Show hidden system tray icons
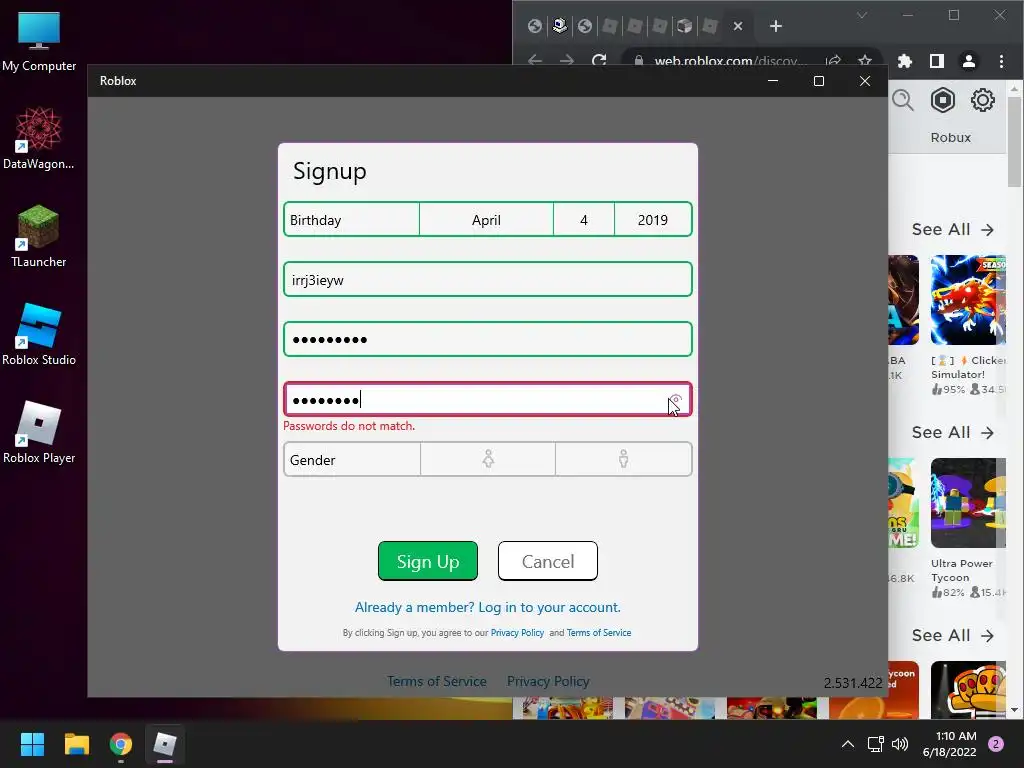Viewport: 1024px width, 768px height. coord(848,744)
